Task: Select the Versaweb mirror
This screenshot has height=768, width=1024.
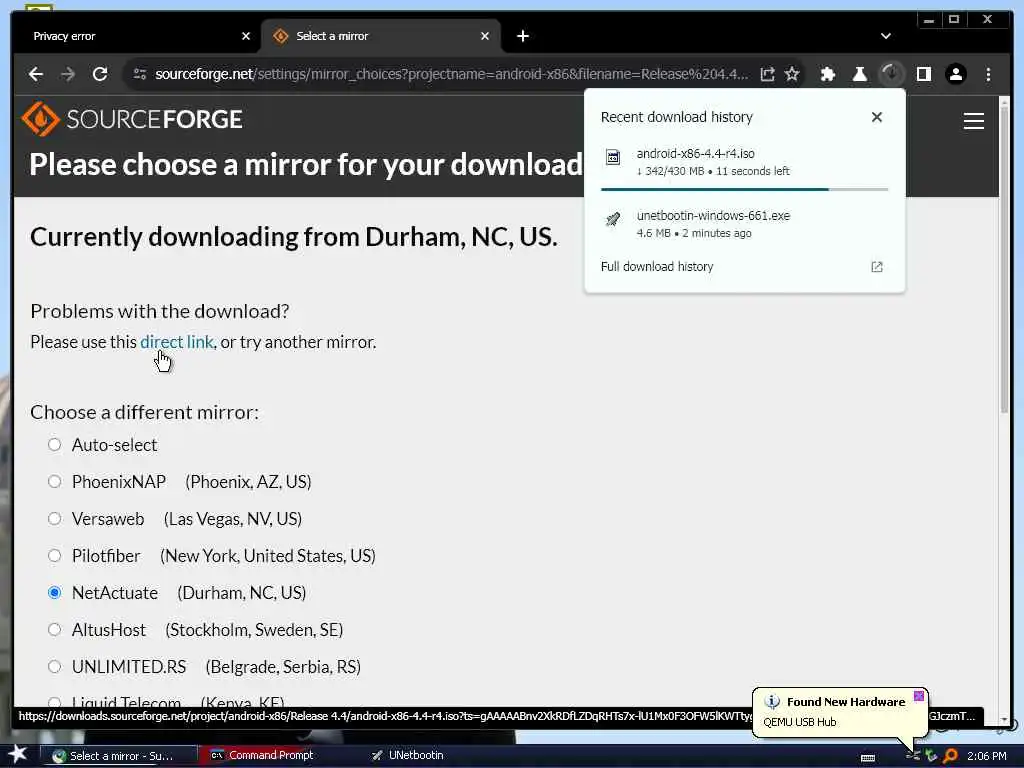Action: coord(54,519)
